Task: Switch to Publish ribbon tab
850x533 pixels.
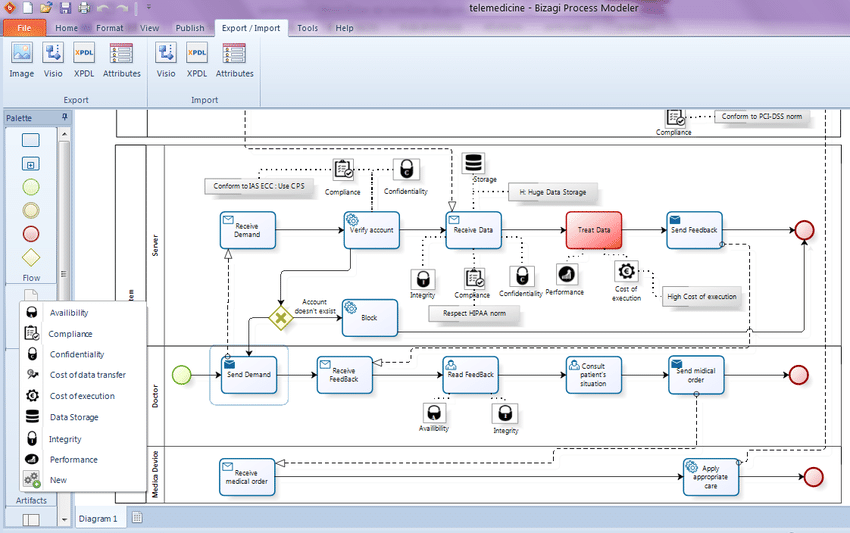Action: click(190, 28)
